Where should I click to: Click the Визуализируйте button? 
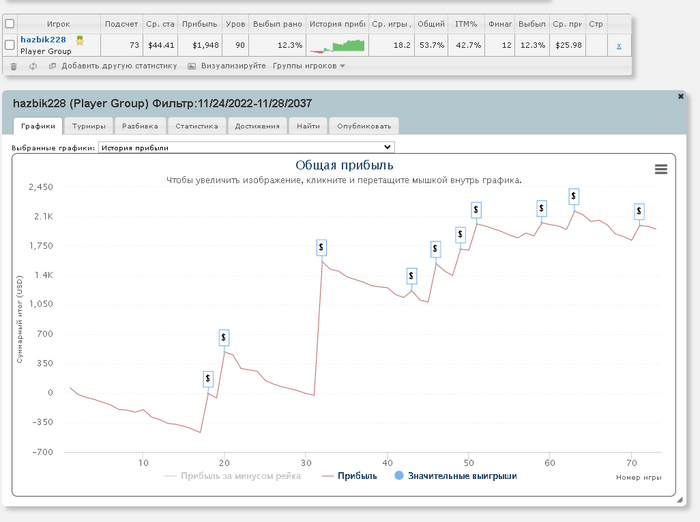(x=227, y=66)
